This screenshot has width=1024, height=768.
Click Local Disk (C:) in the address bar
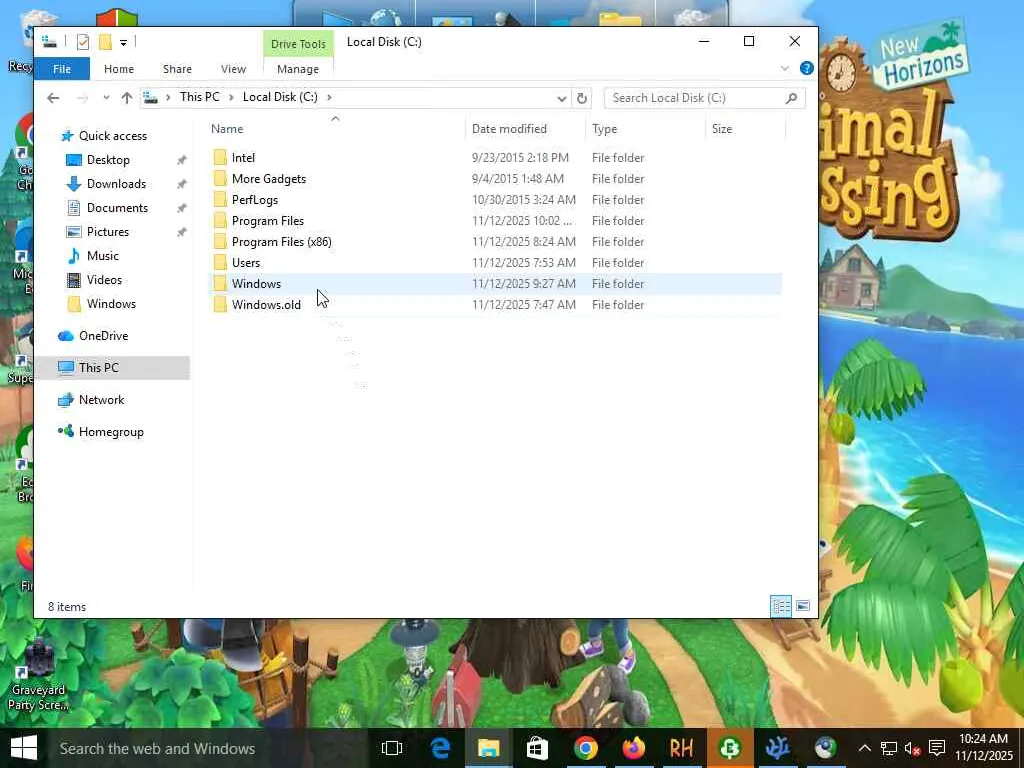(280, 97)
